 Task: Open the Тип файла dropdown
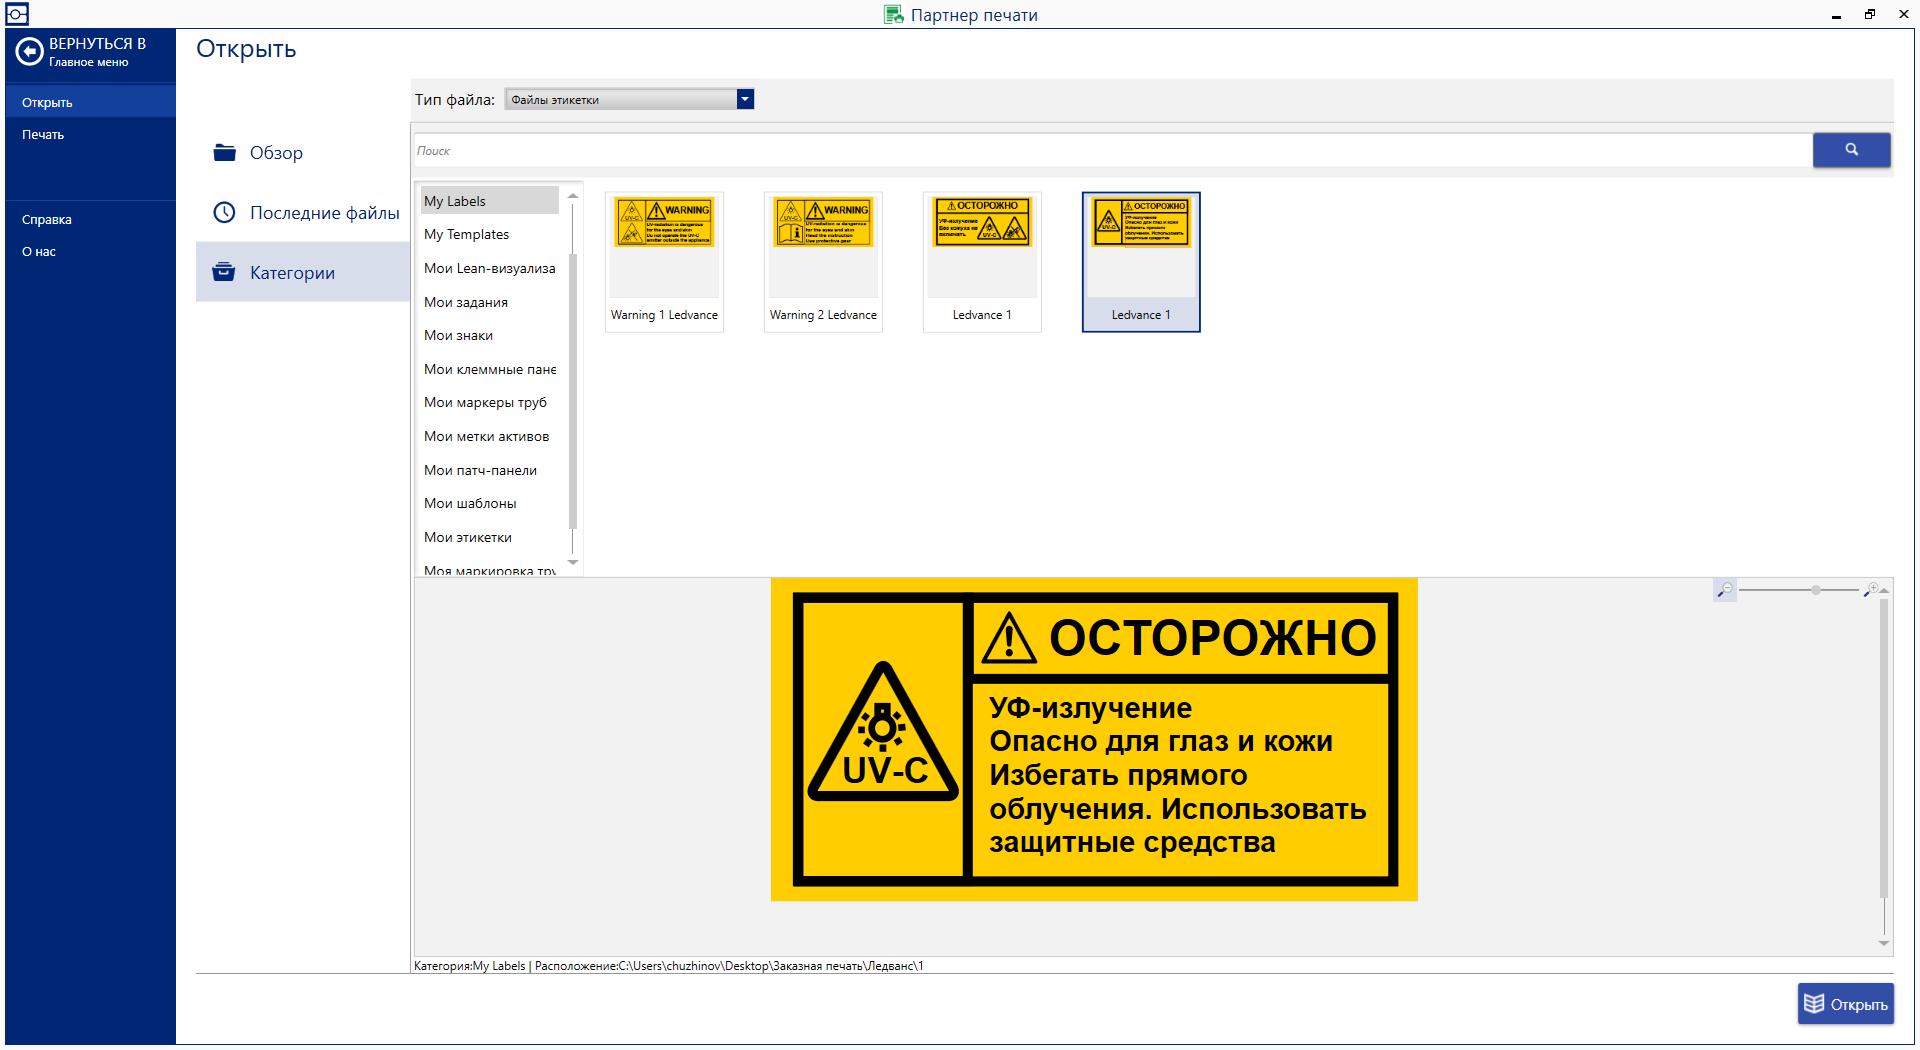coord(744,99)
